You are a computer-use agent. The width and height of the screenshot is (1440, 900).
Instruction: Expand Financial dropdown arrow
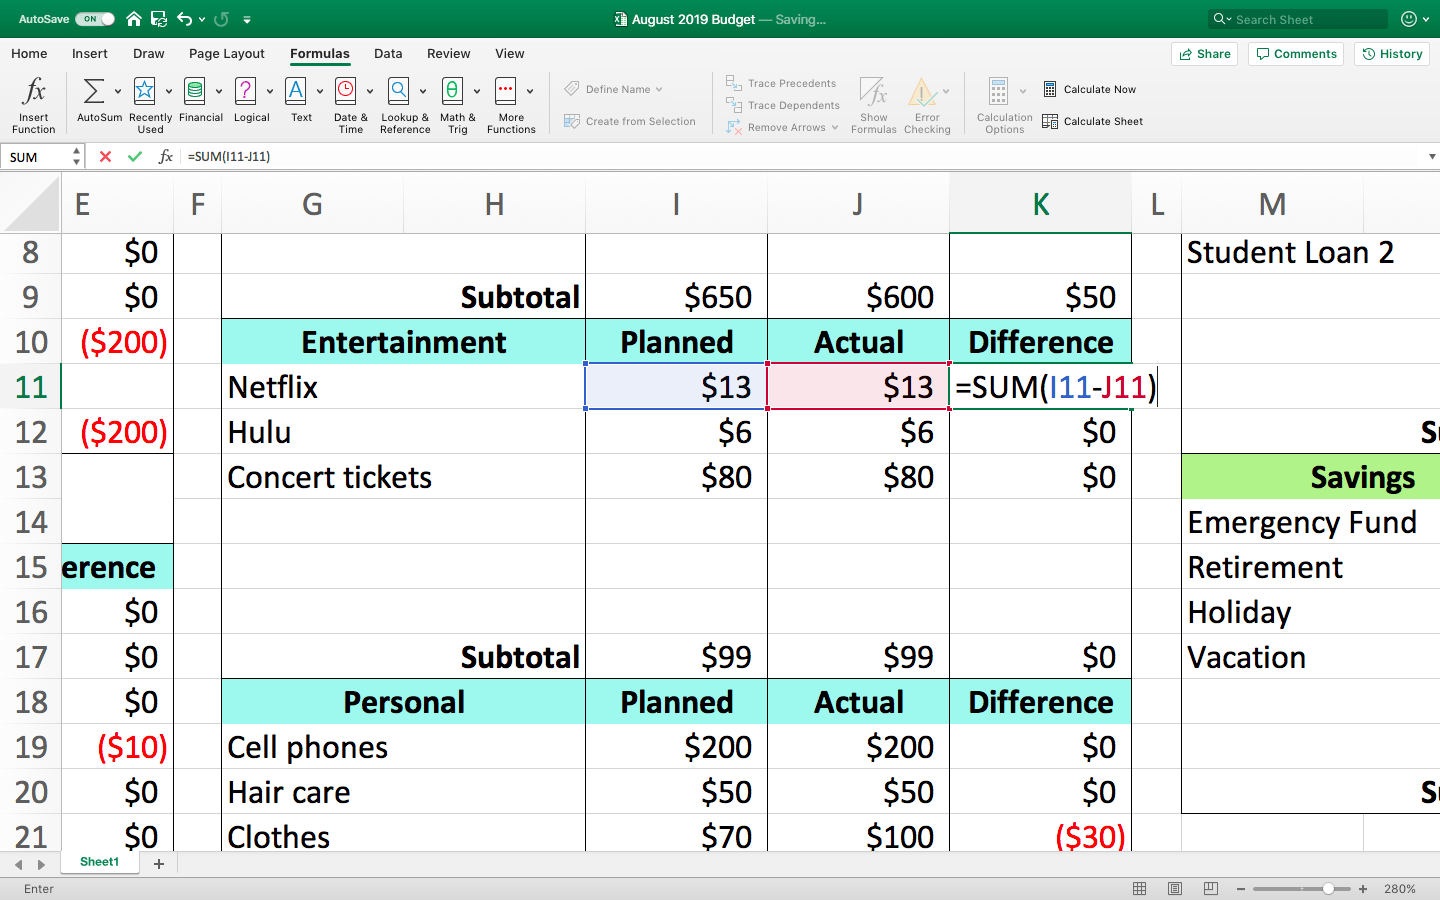point(219,91)
